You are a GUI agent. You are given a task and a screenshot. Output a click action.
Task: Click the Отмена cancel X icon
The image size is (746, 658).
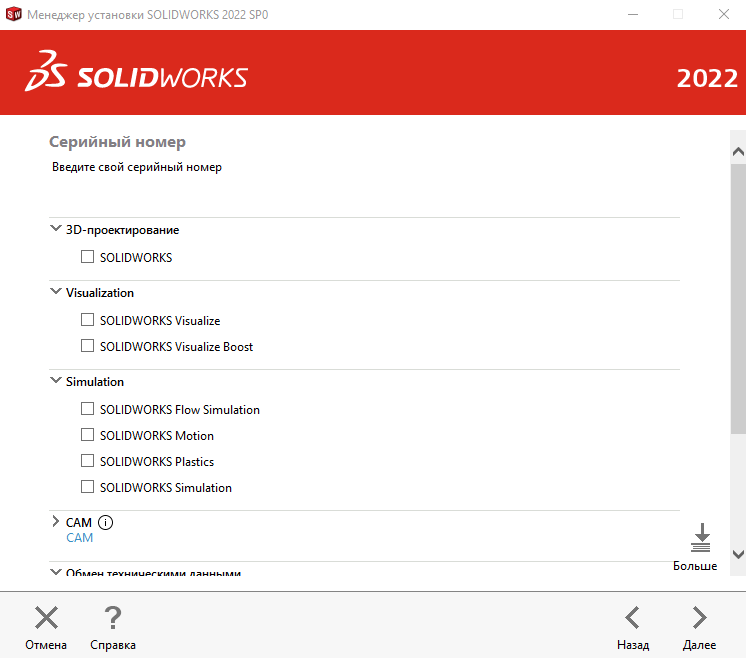(46, 618)
